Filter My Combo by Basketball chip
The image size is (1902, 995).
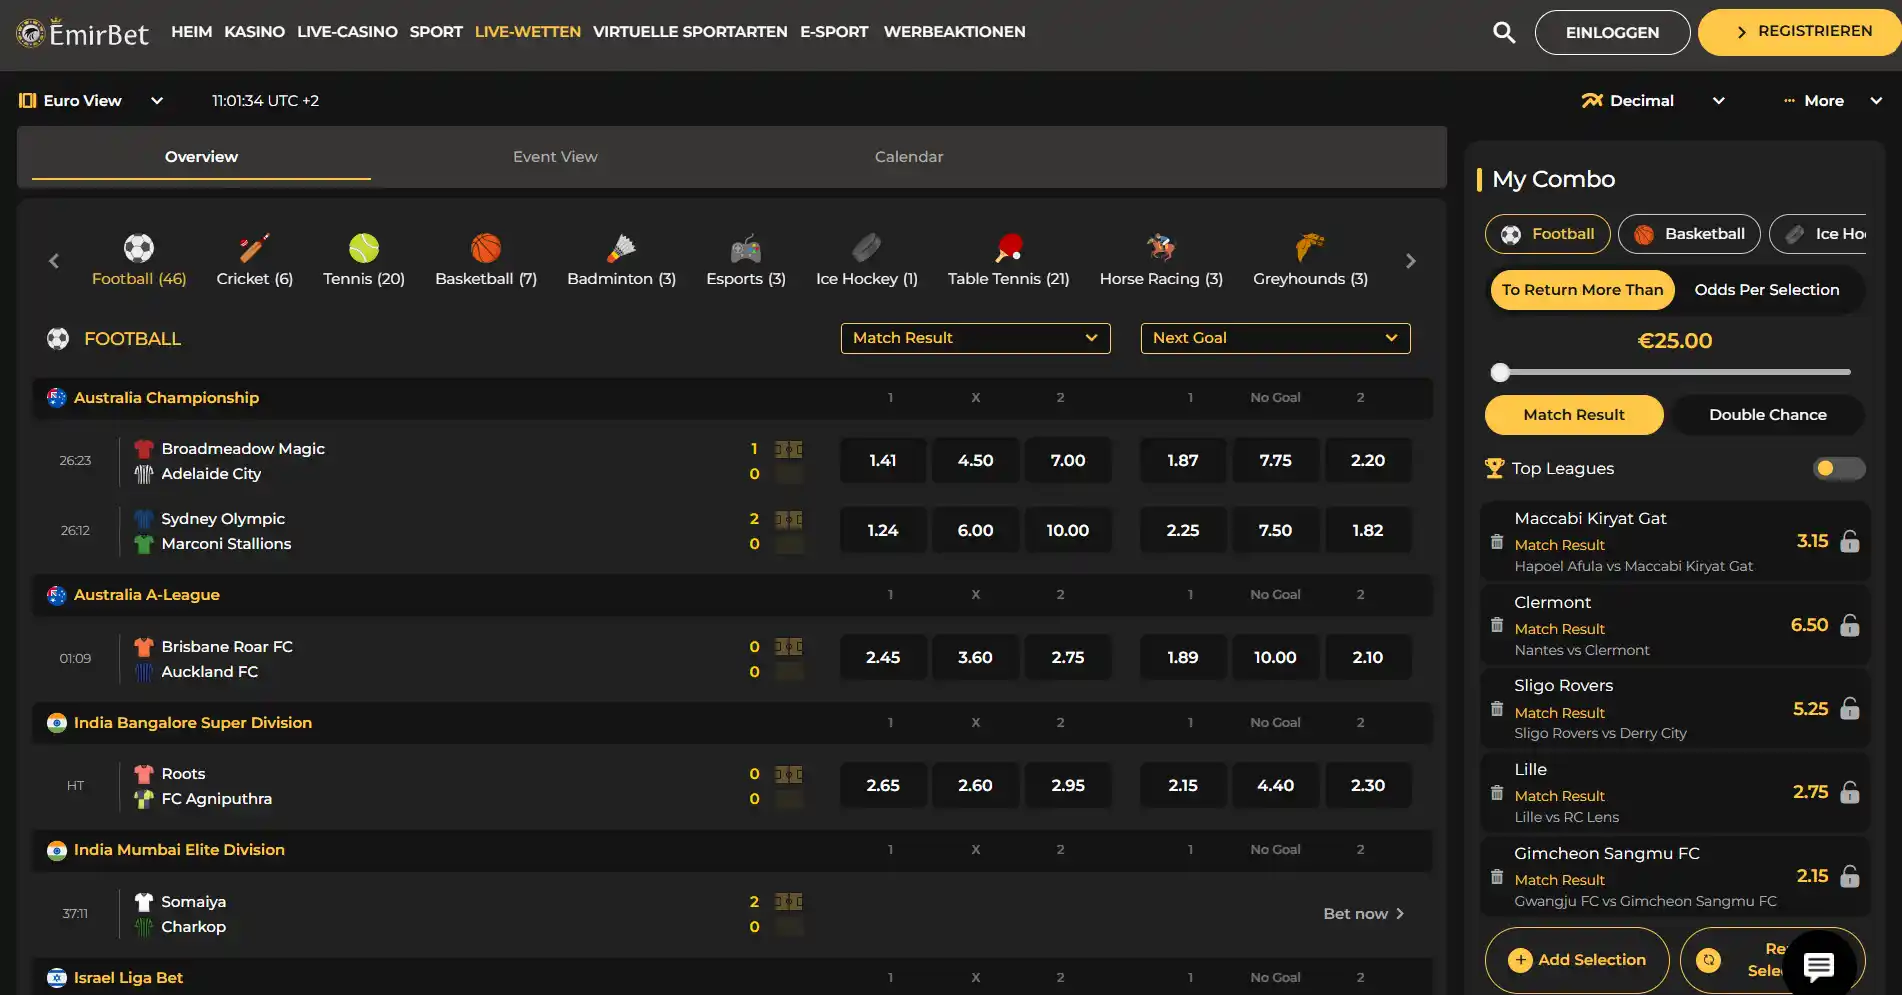[x=1689, y=234]
